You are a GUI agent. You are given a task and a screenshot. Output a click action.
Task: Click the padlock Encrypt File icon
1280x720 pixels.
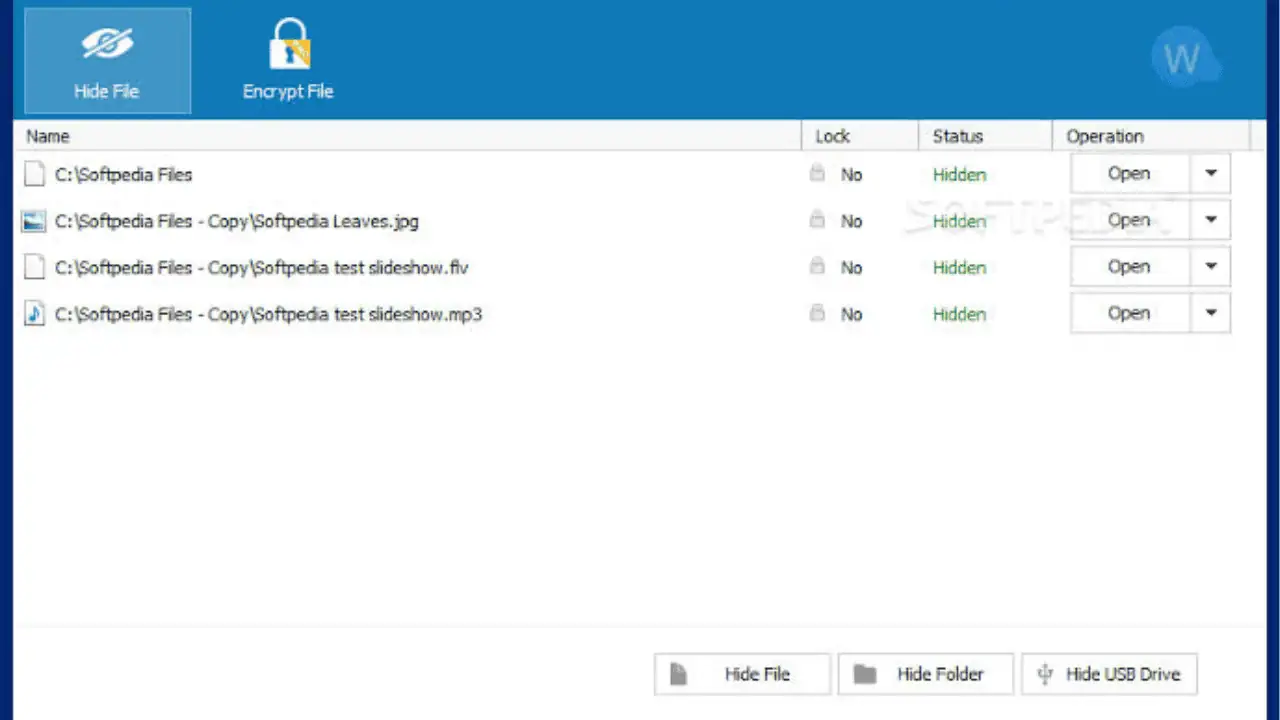click(x=289, y=43)
